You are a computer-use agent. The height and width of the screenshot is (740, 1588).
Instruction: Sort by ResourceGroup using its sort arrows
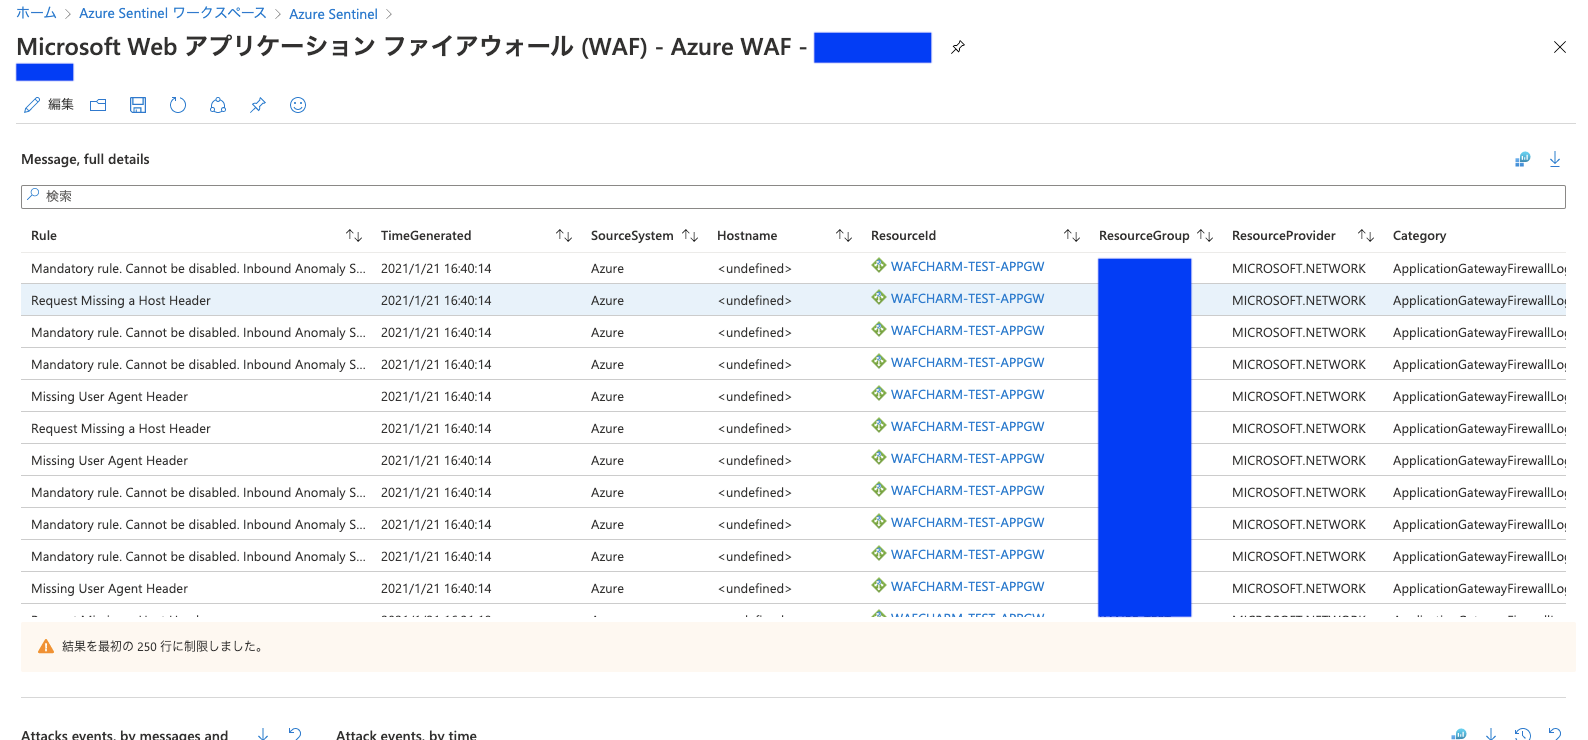click(1205, 236)
